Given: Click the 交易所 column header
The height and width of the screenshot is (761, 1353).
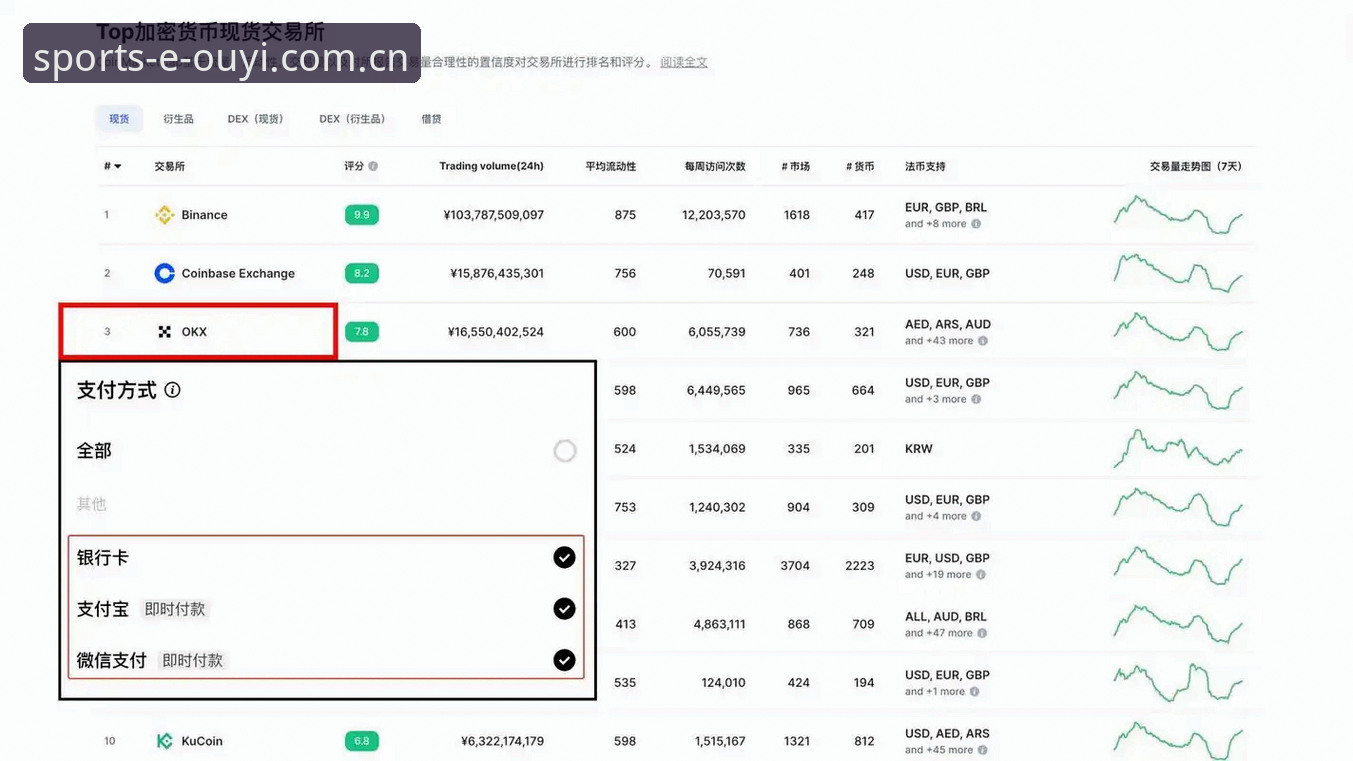Looking at the screenshot, I should click(169, 166).
